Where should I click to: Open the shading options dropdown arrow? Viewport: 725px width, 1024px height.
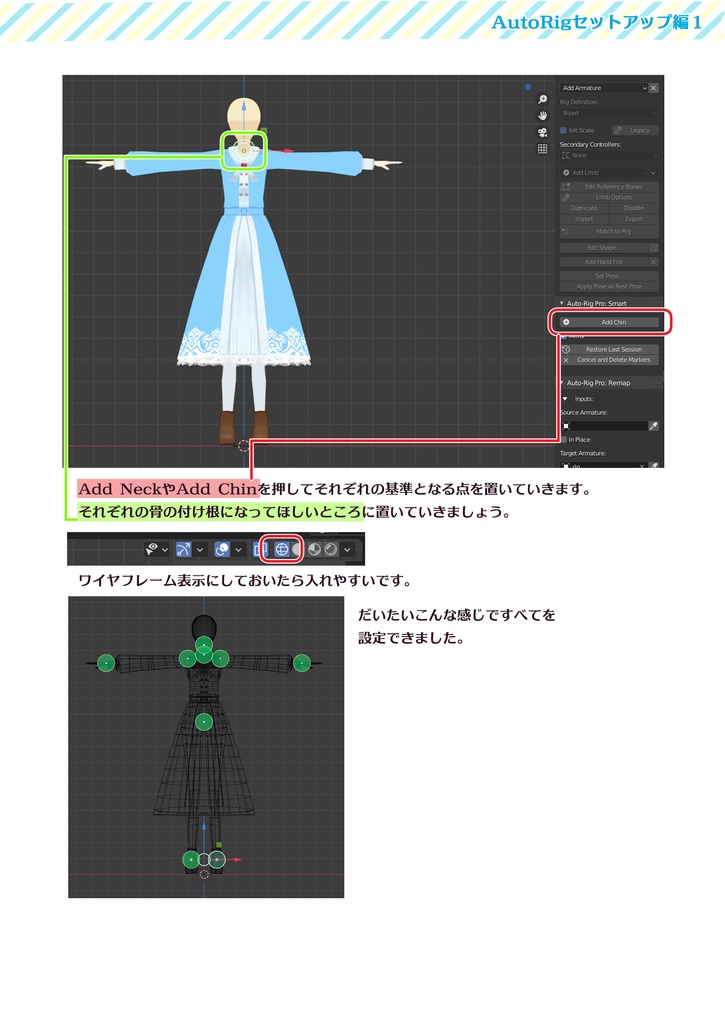pos(347,550)
